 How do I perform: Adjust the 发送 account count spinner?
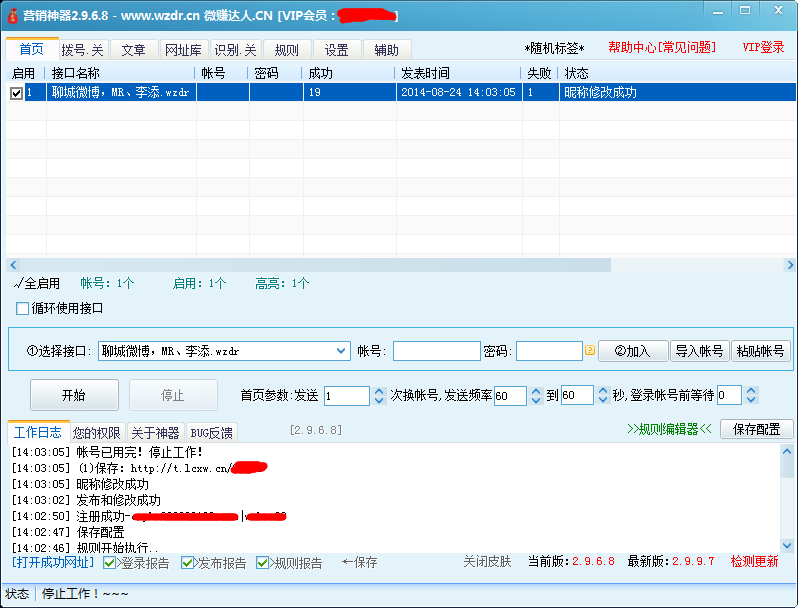(x=379, y=396)
